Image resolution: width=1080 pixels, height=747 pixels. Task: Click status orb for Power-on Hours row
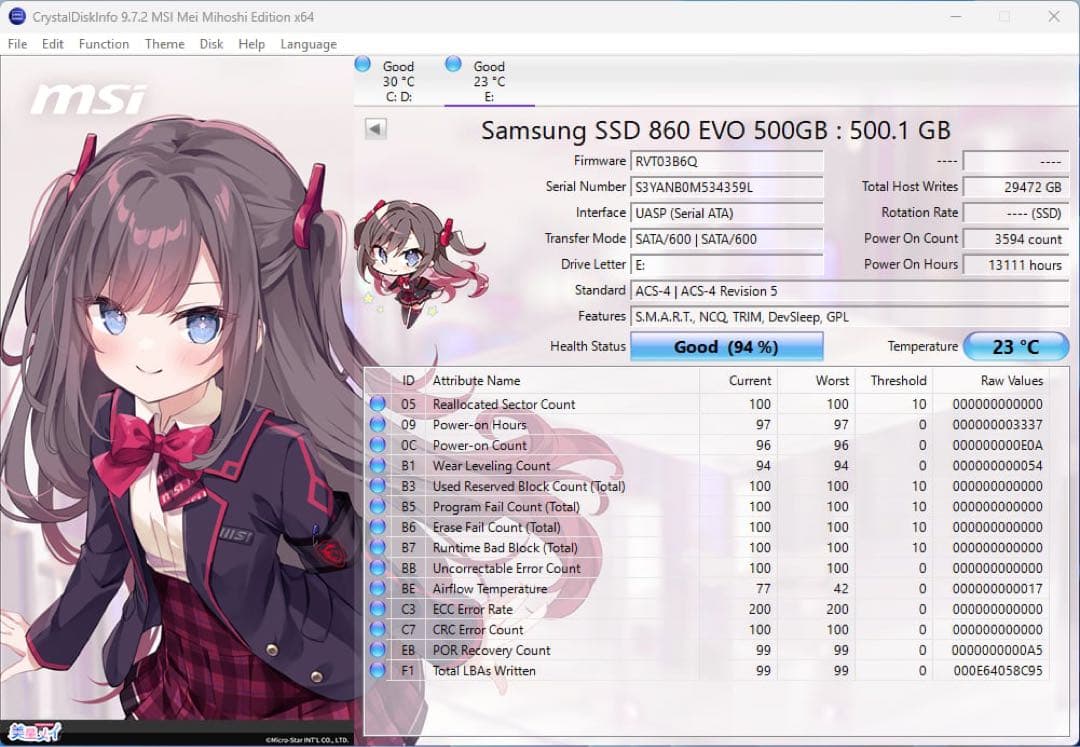click(x=377, y=424)
